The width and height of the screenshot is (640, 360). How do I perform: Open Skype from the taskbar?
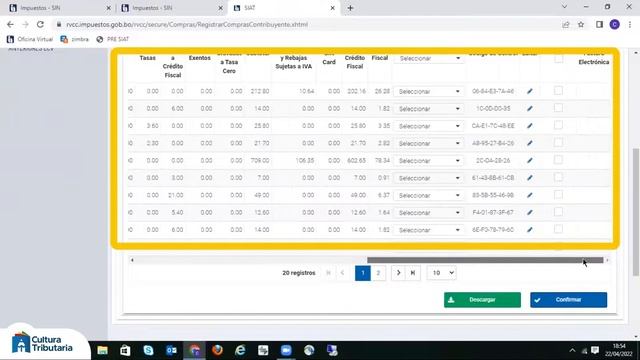(x=148, y=350)
